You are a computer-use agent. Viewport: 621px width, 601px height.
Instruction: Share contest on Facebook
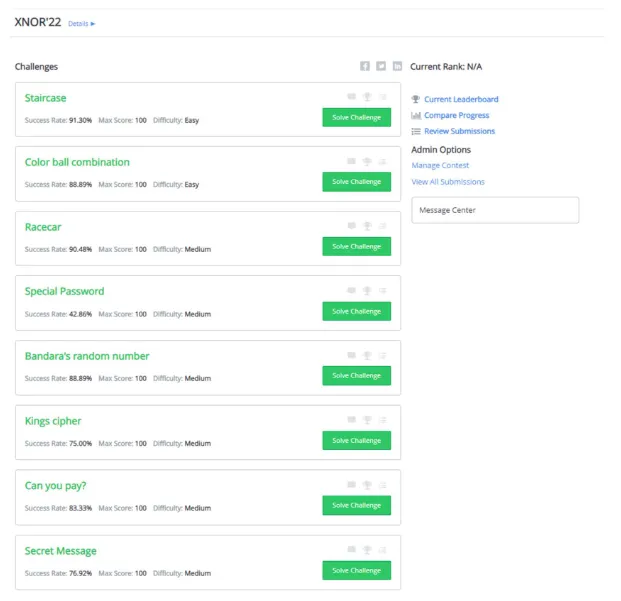click(365, 66)
